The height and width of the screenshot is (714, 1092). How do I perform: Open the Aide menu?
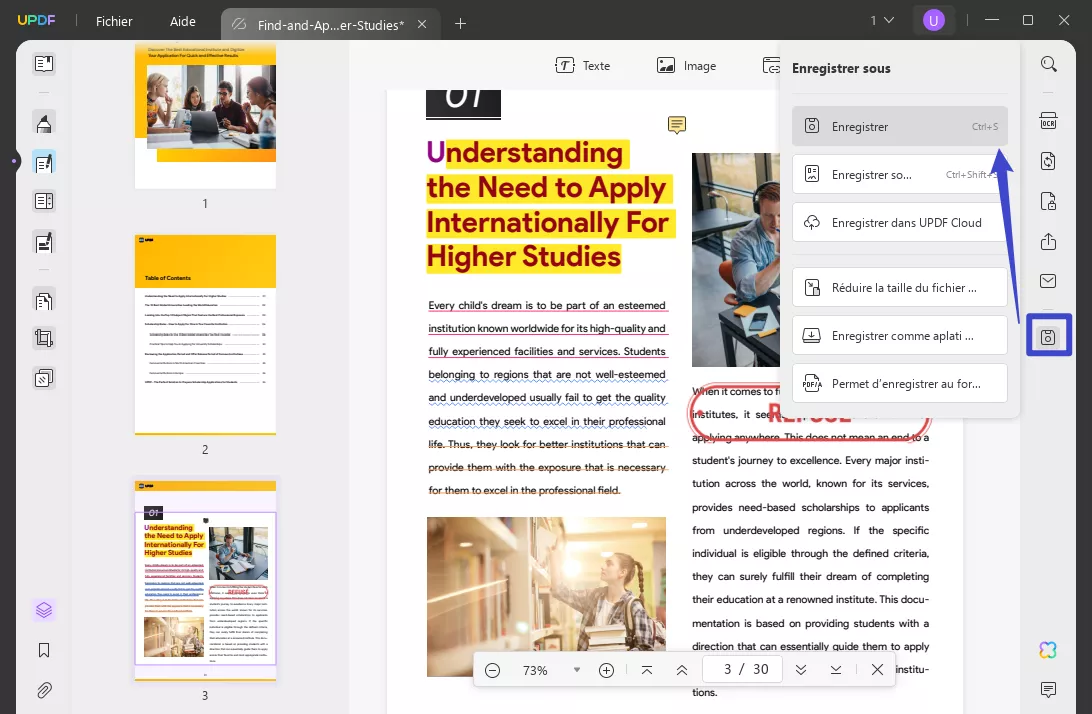tap(182, 22)
